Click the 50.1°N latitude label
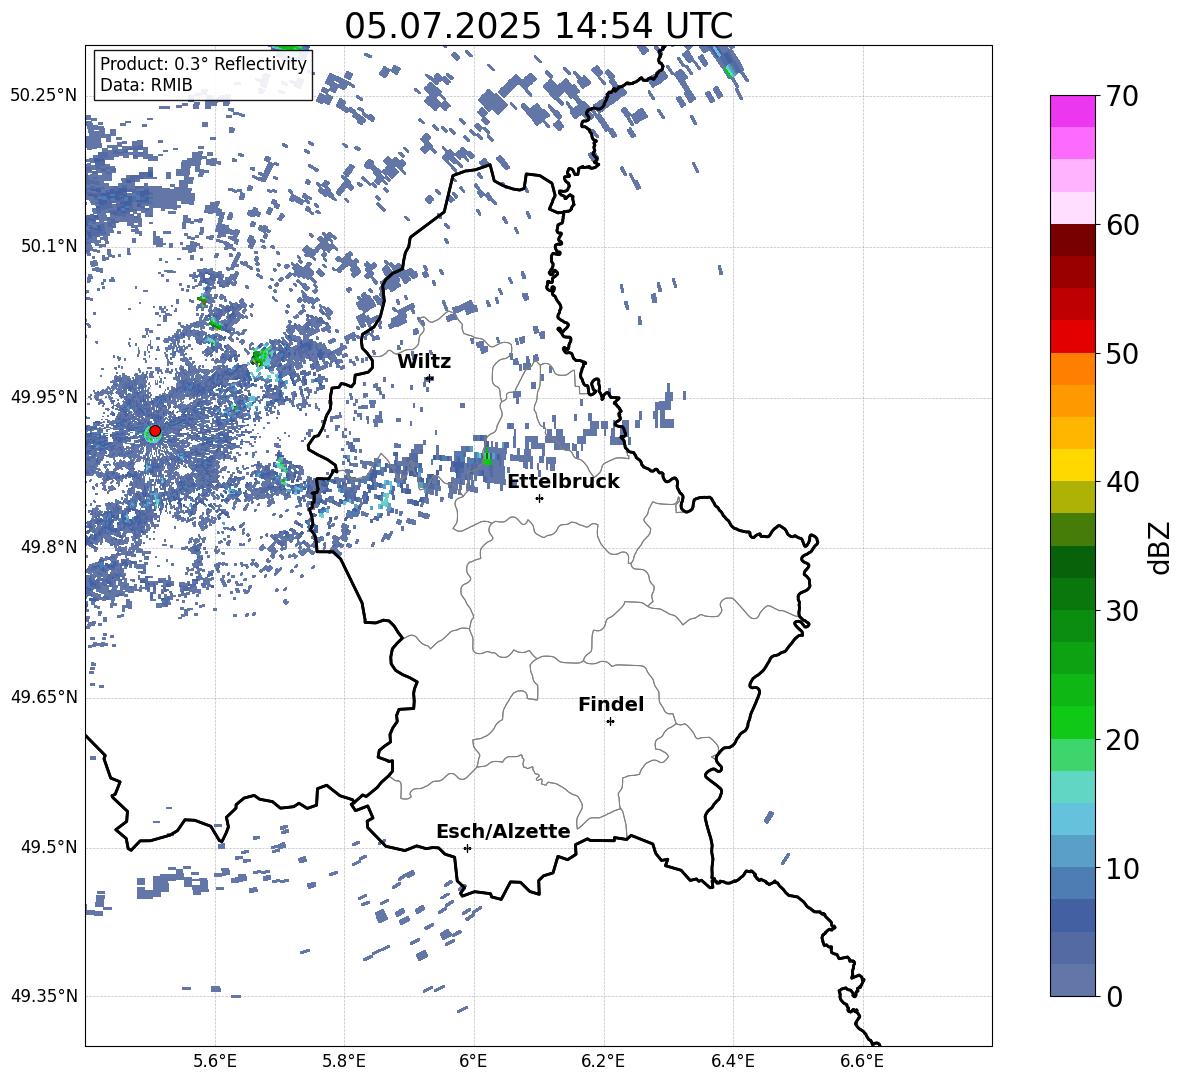This screenshot has height=1081, width=1184. 50,246
